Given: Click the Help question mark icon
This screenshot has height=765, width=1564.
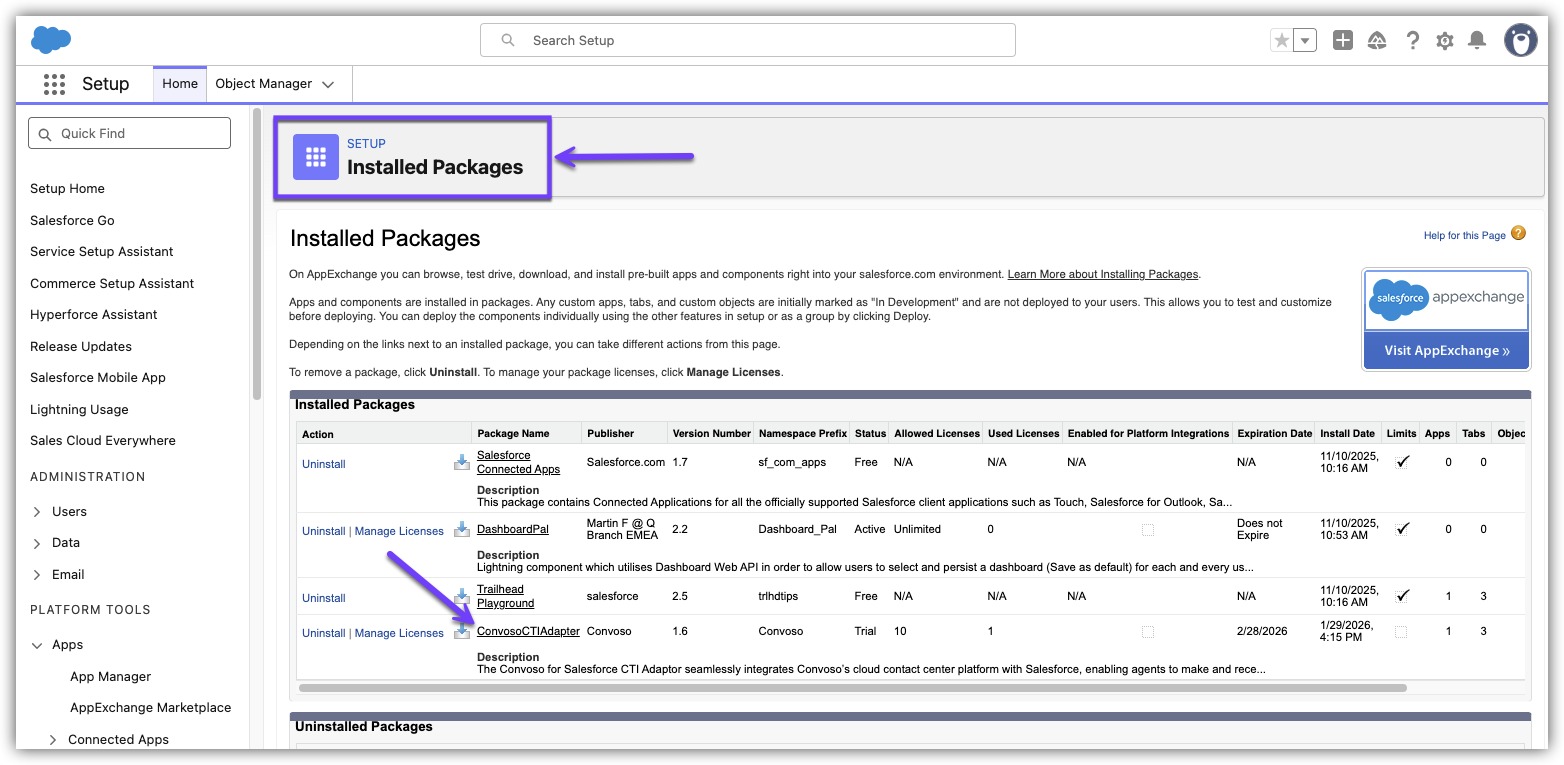Looking at the screenshot, I should click(x=1412, y=40).
